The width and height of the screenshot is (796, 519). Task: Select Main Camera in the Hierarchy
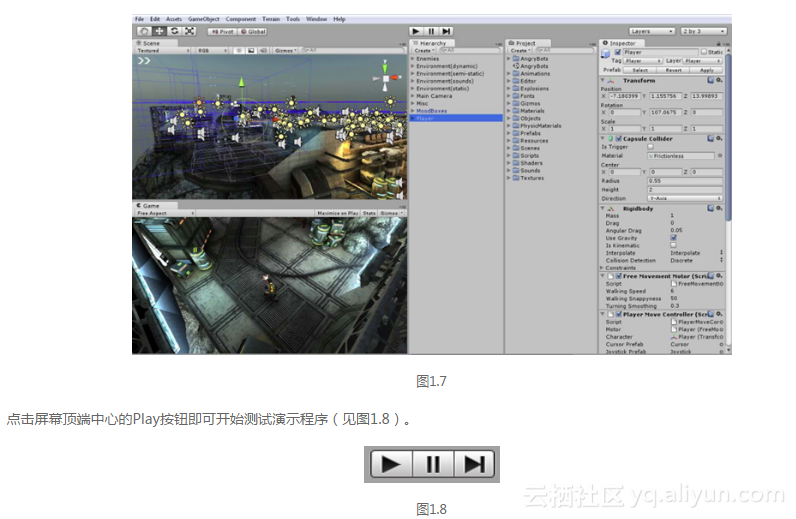click(434, 96)
